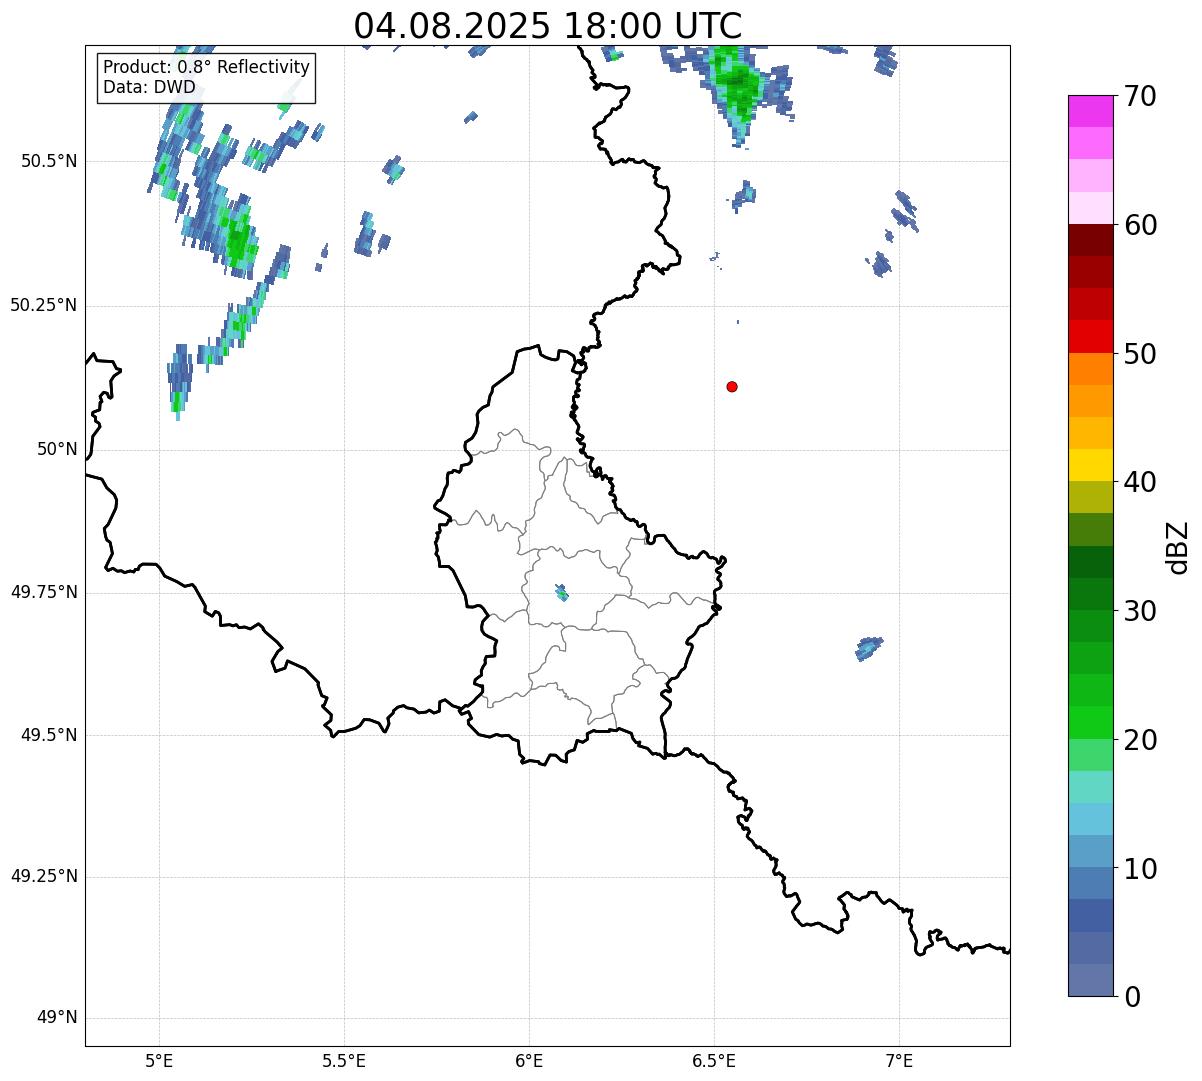Click the colorbar tick label 20

[1141, 740]
